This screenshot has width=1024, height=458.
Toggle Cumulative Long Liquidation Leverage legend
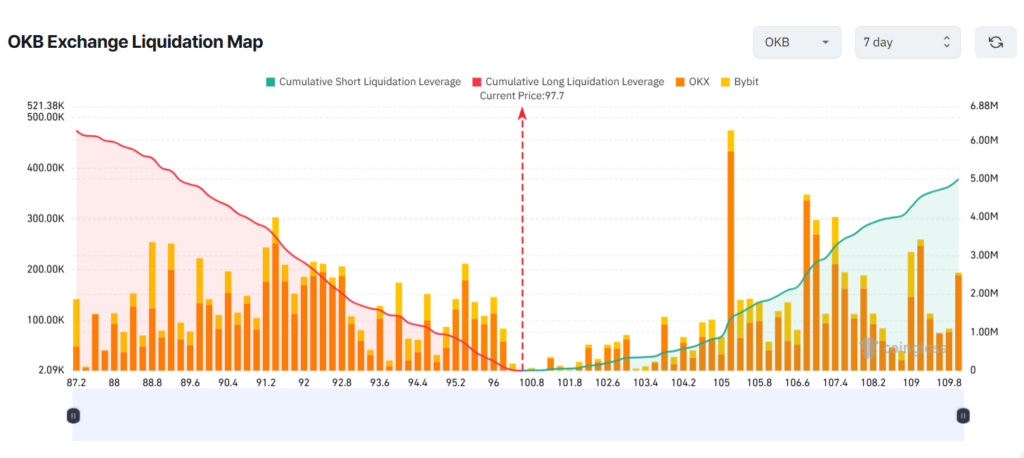(568, 82)
